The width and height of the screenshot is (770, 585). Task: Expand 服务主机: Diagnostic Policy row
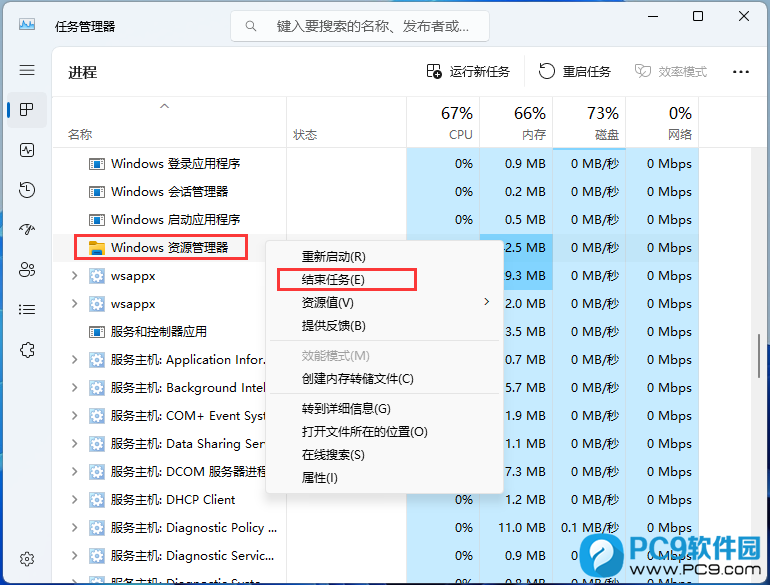coord(75,528)
